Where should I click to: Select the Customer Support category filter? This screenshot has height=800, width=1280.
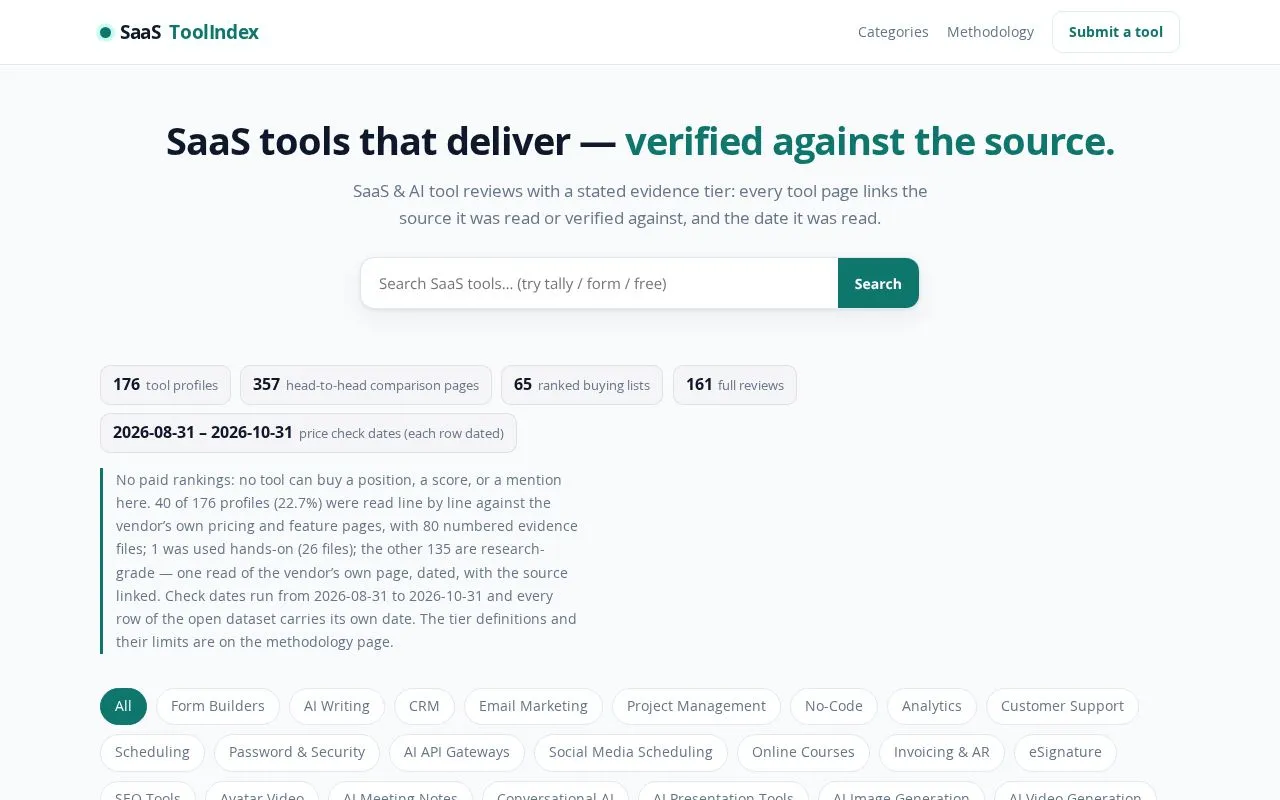pos(1062,706)
